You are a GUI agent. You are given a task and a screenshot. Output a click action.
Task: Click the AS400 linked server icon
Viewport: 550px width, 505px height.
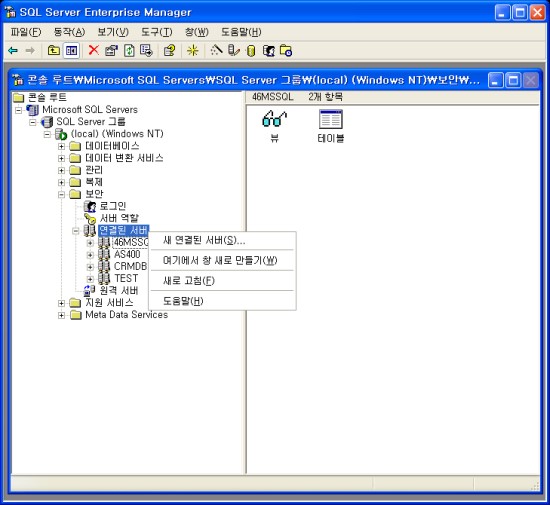pos(104,254)
